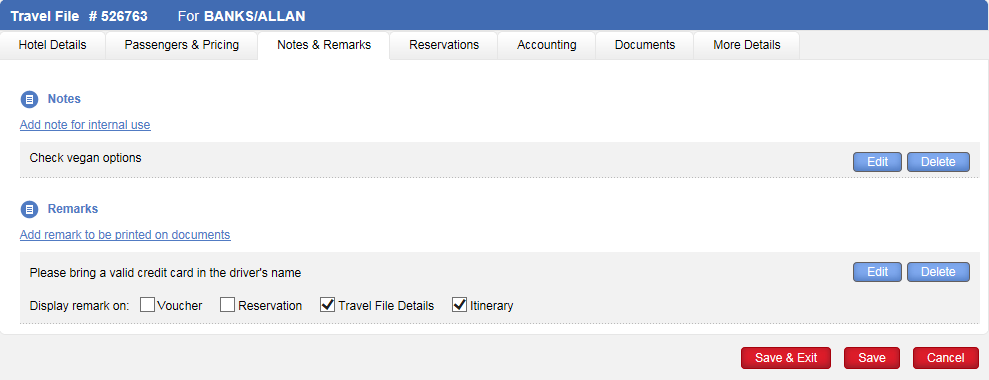Edit the Check vegan options note

pyautogui.click(x=877, y=162)
